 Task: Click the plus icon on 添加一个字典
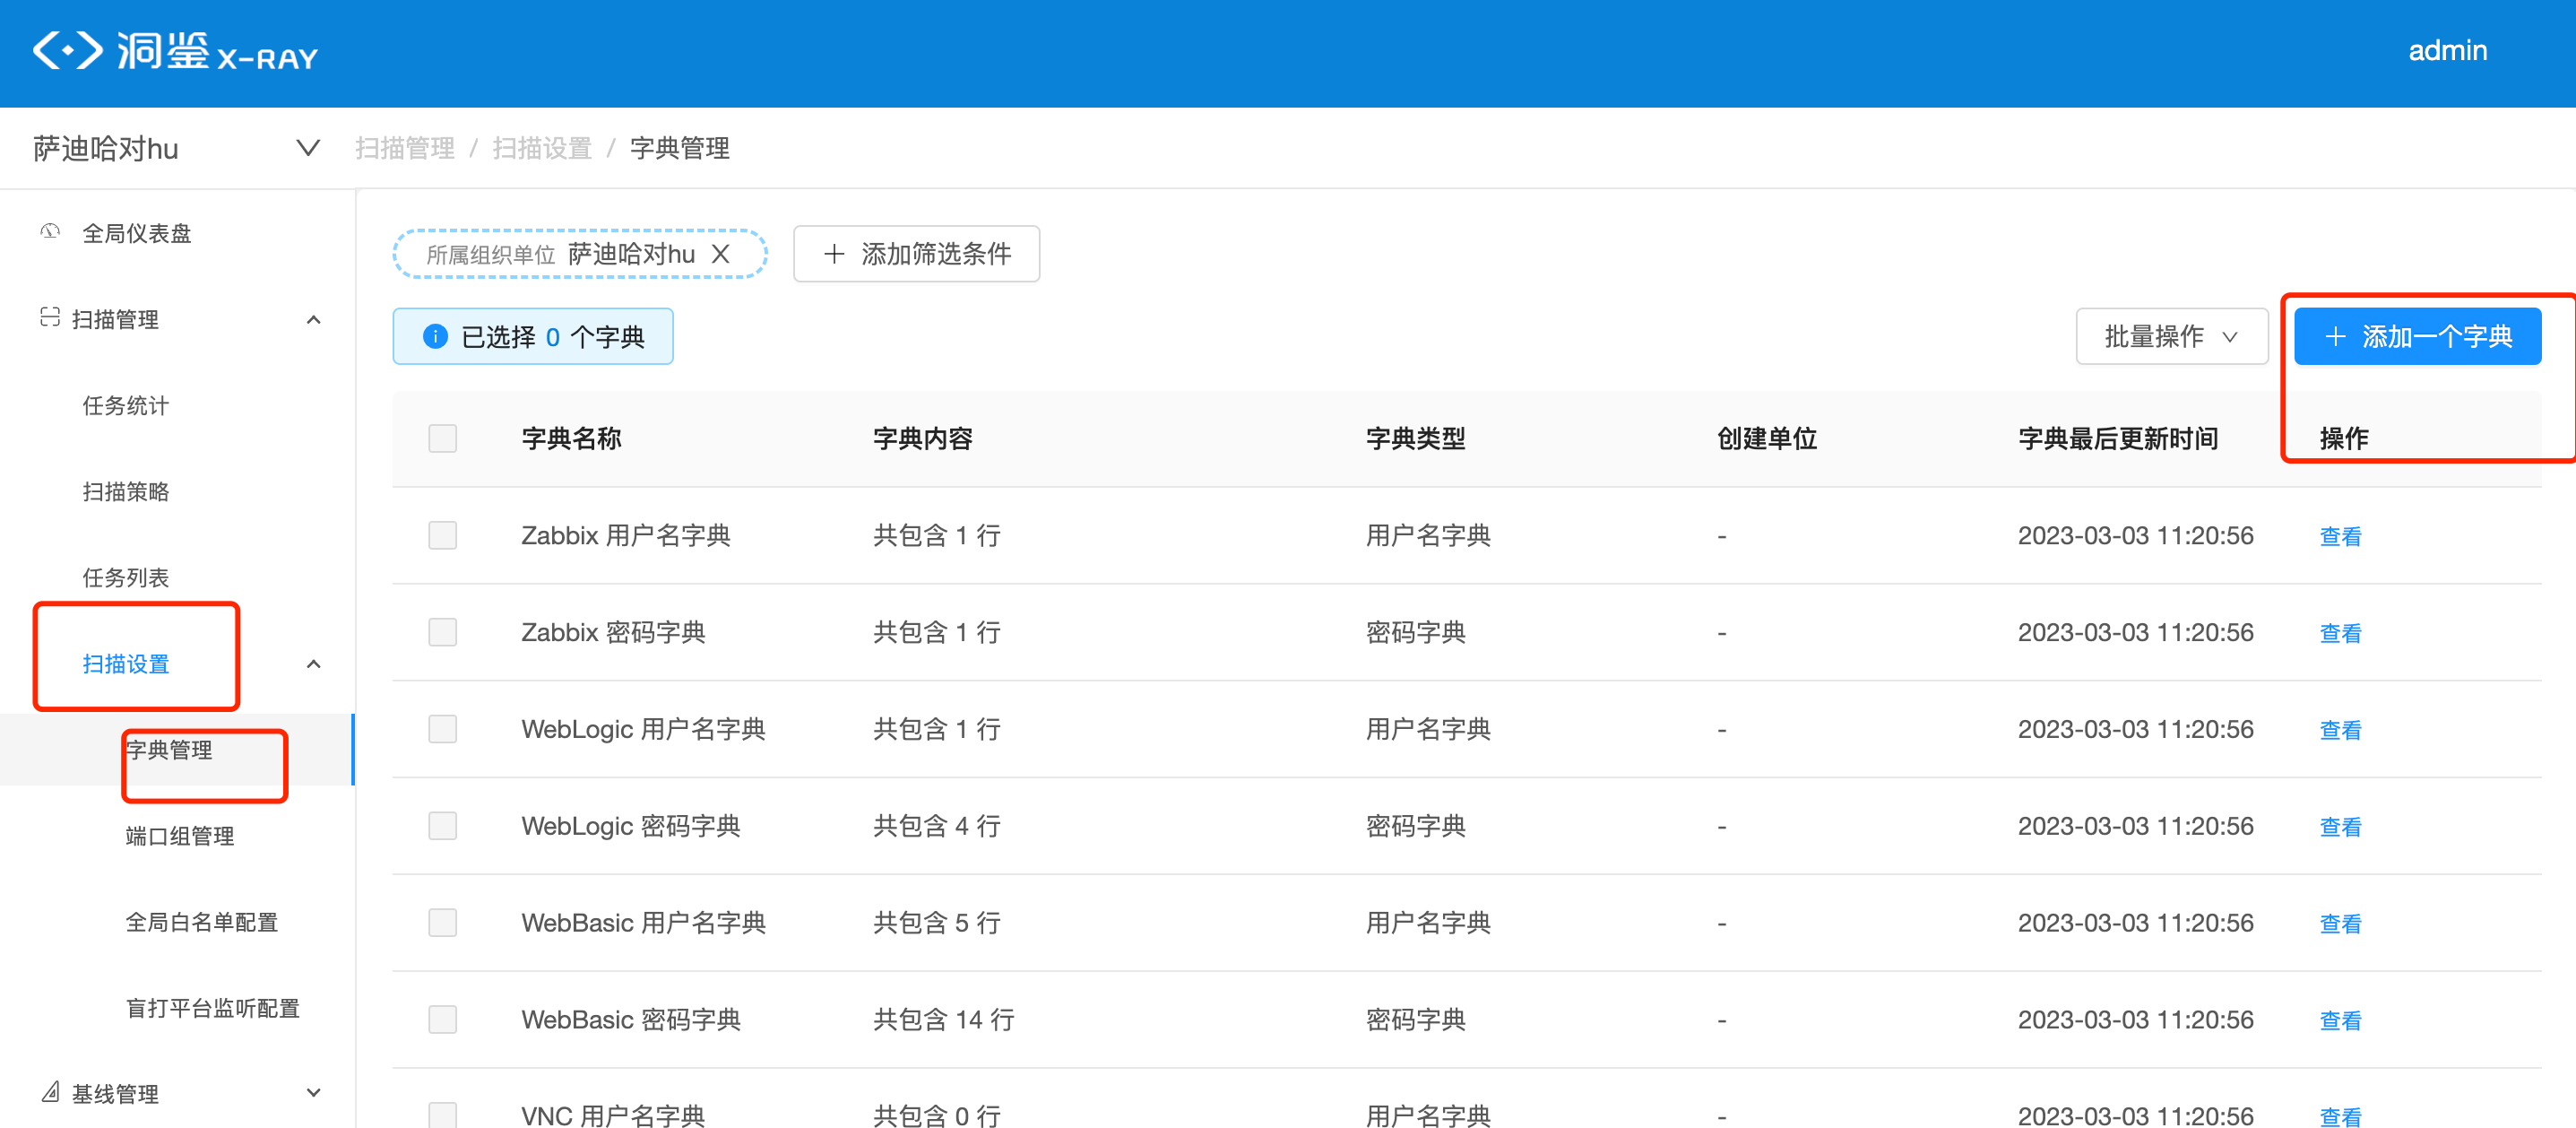2335,336
